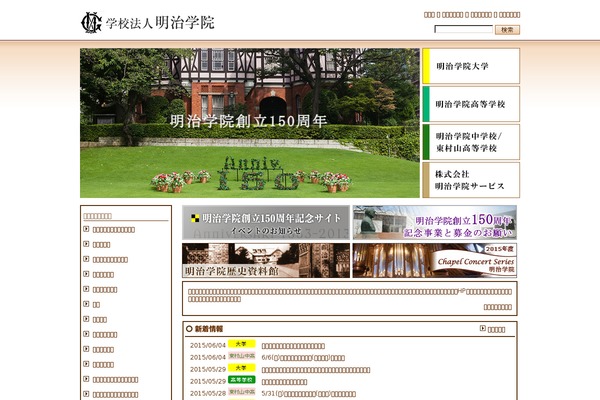Open the 明治学院高等学校 navigation button

(471, 104)
